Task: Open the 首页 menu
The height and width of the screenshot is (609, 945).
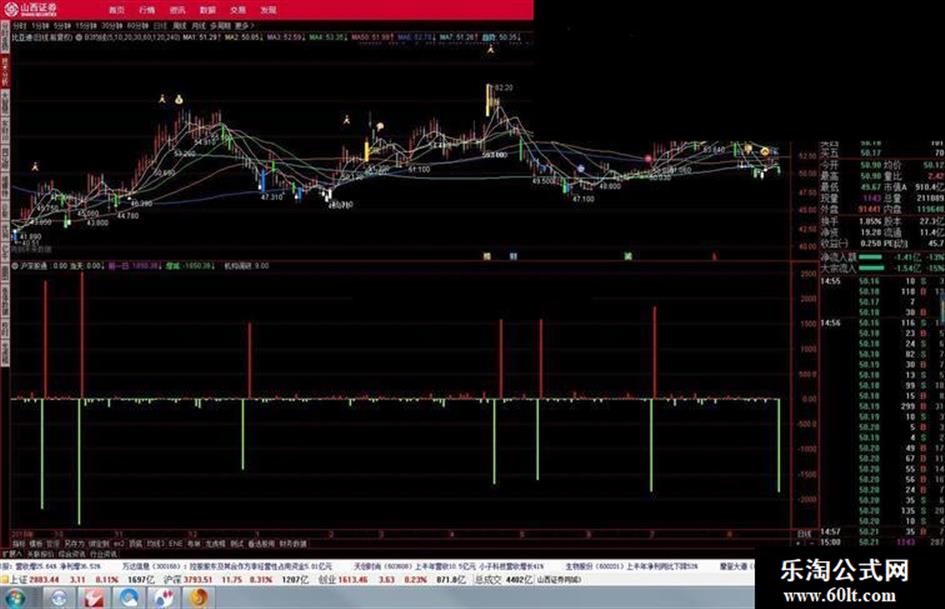Action: pyautogui.click(x=117, y=10)
